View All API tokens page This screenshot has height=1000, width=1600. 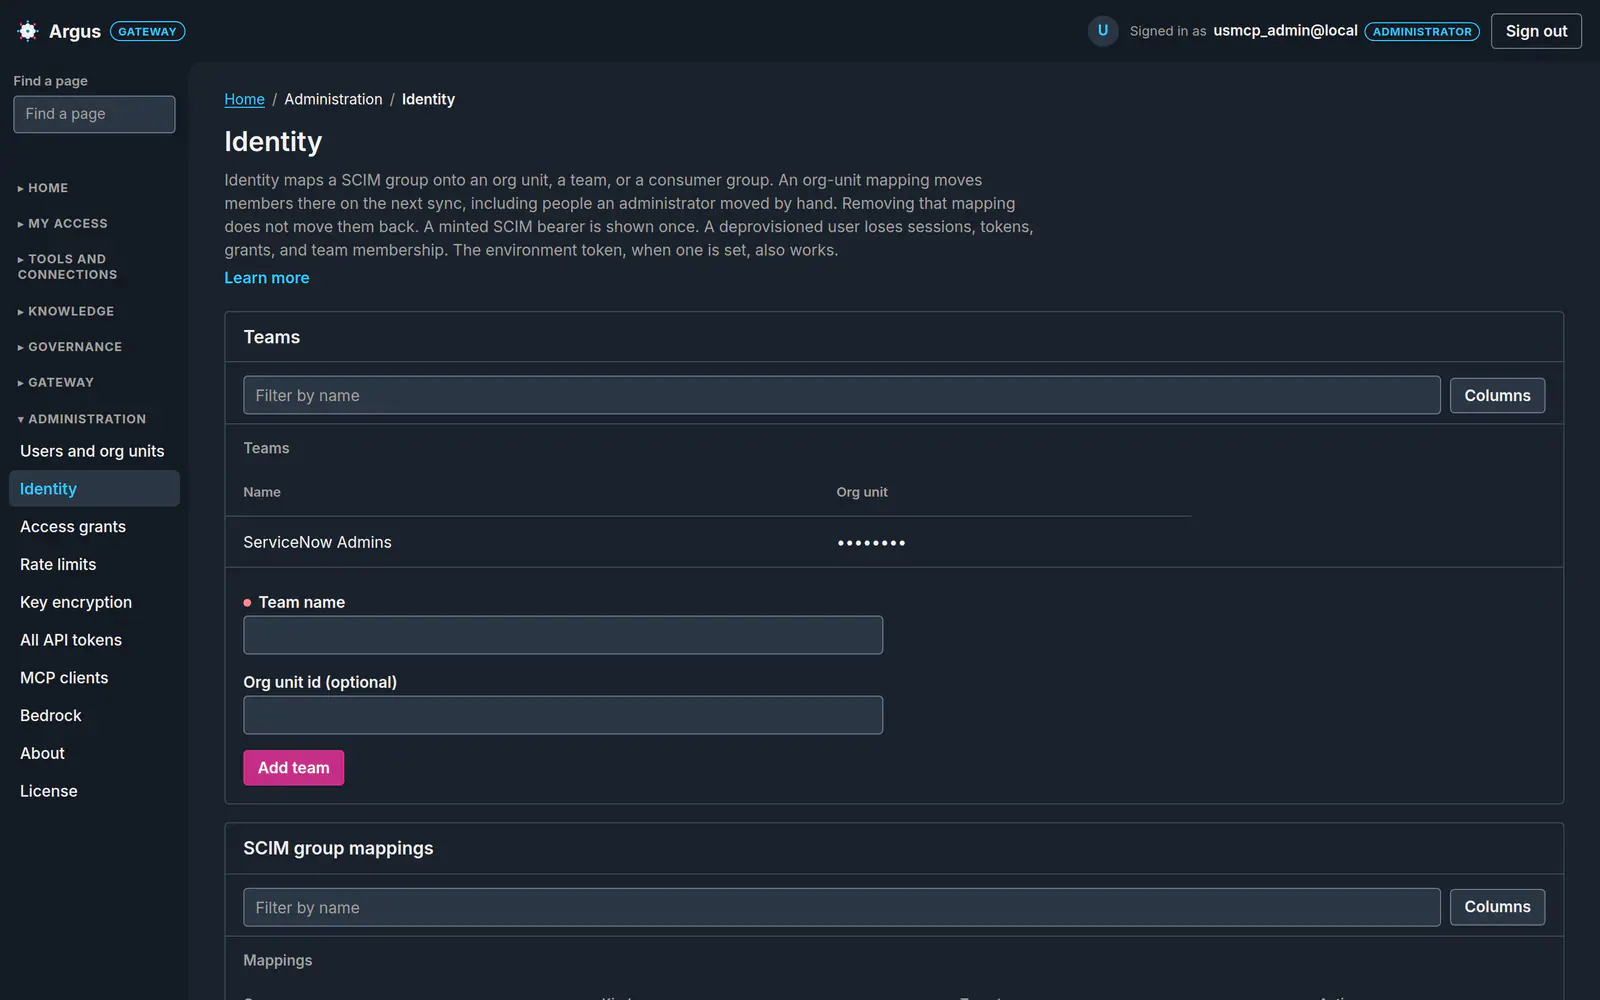pyautogui.click(x=94, y=640)
